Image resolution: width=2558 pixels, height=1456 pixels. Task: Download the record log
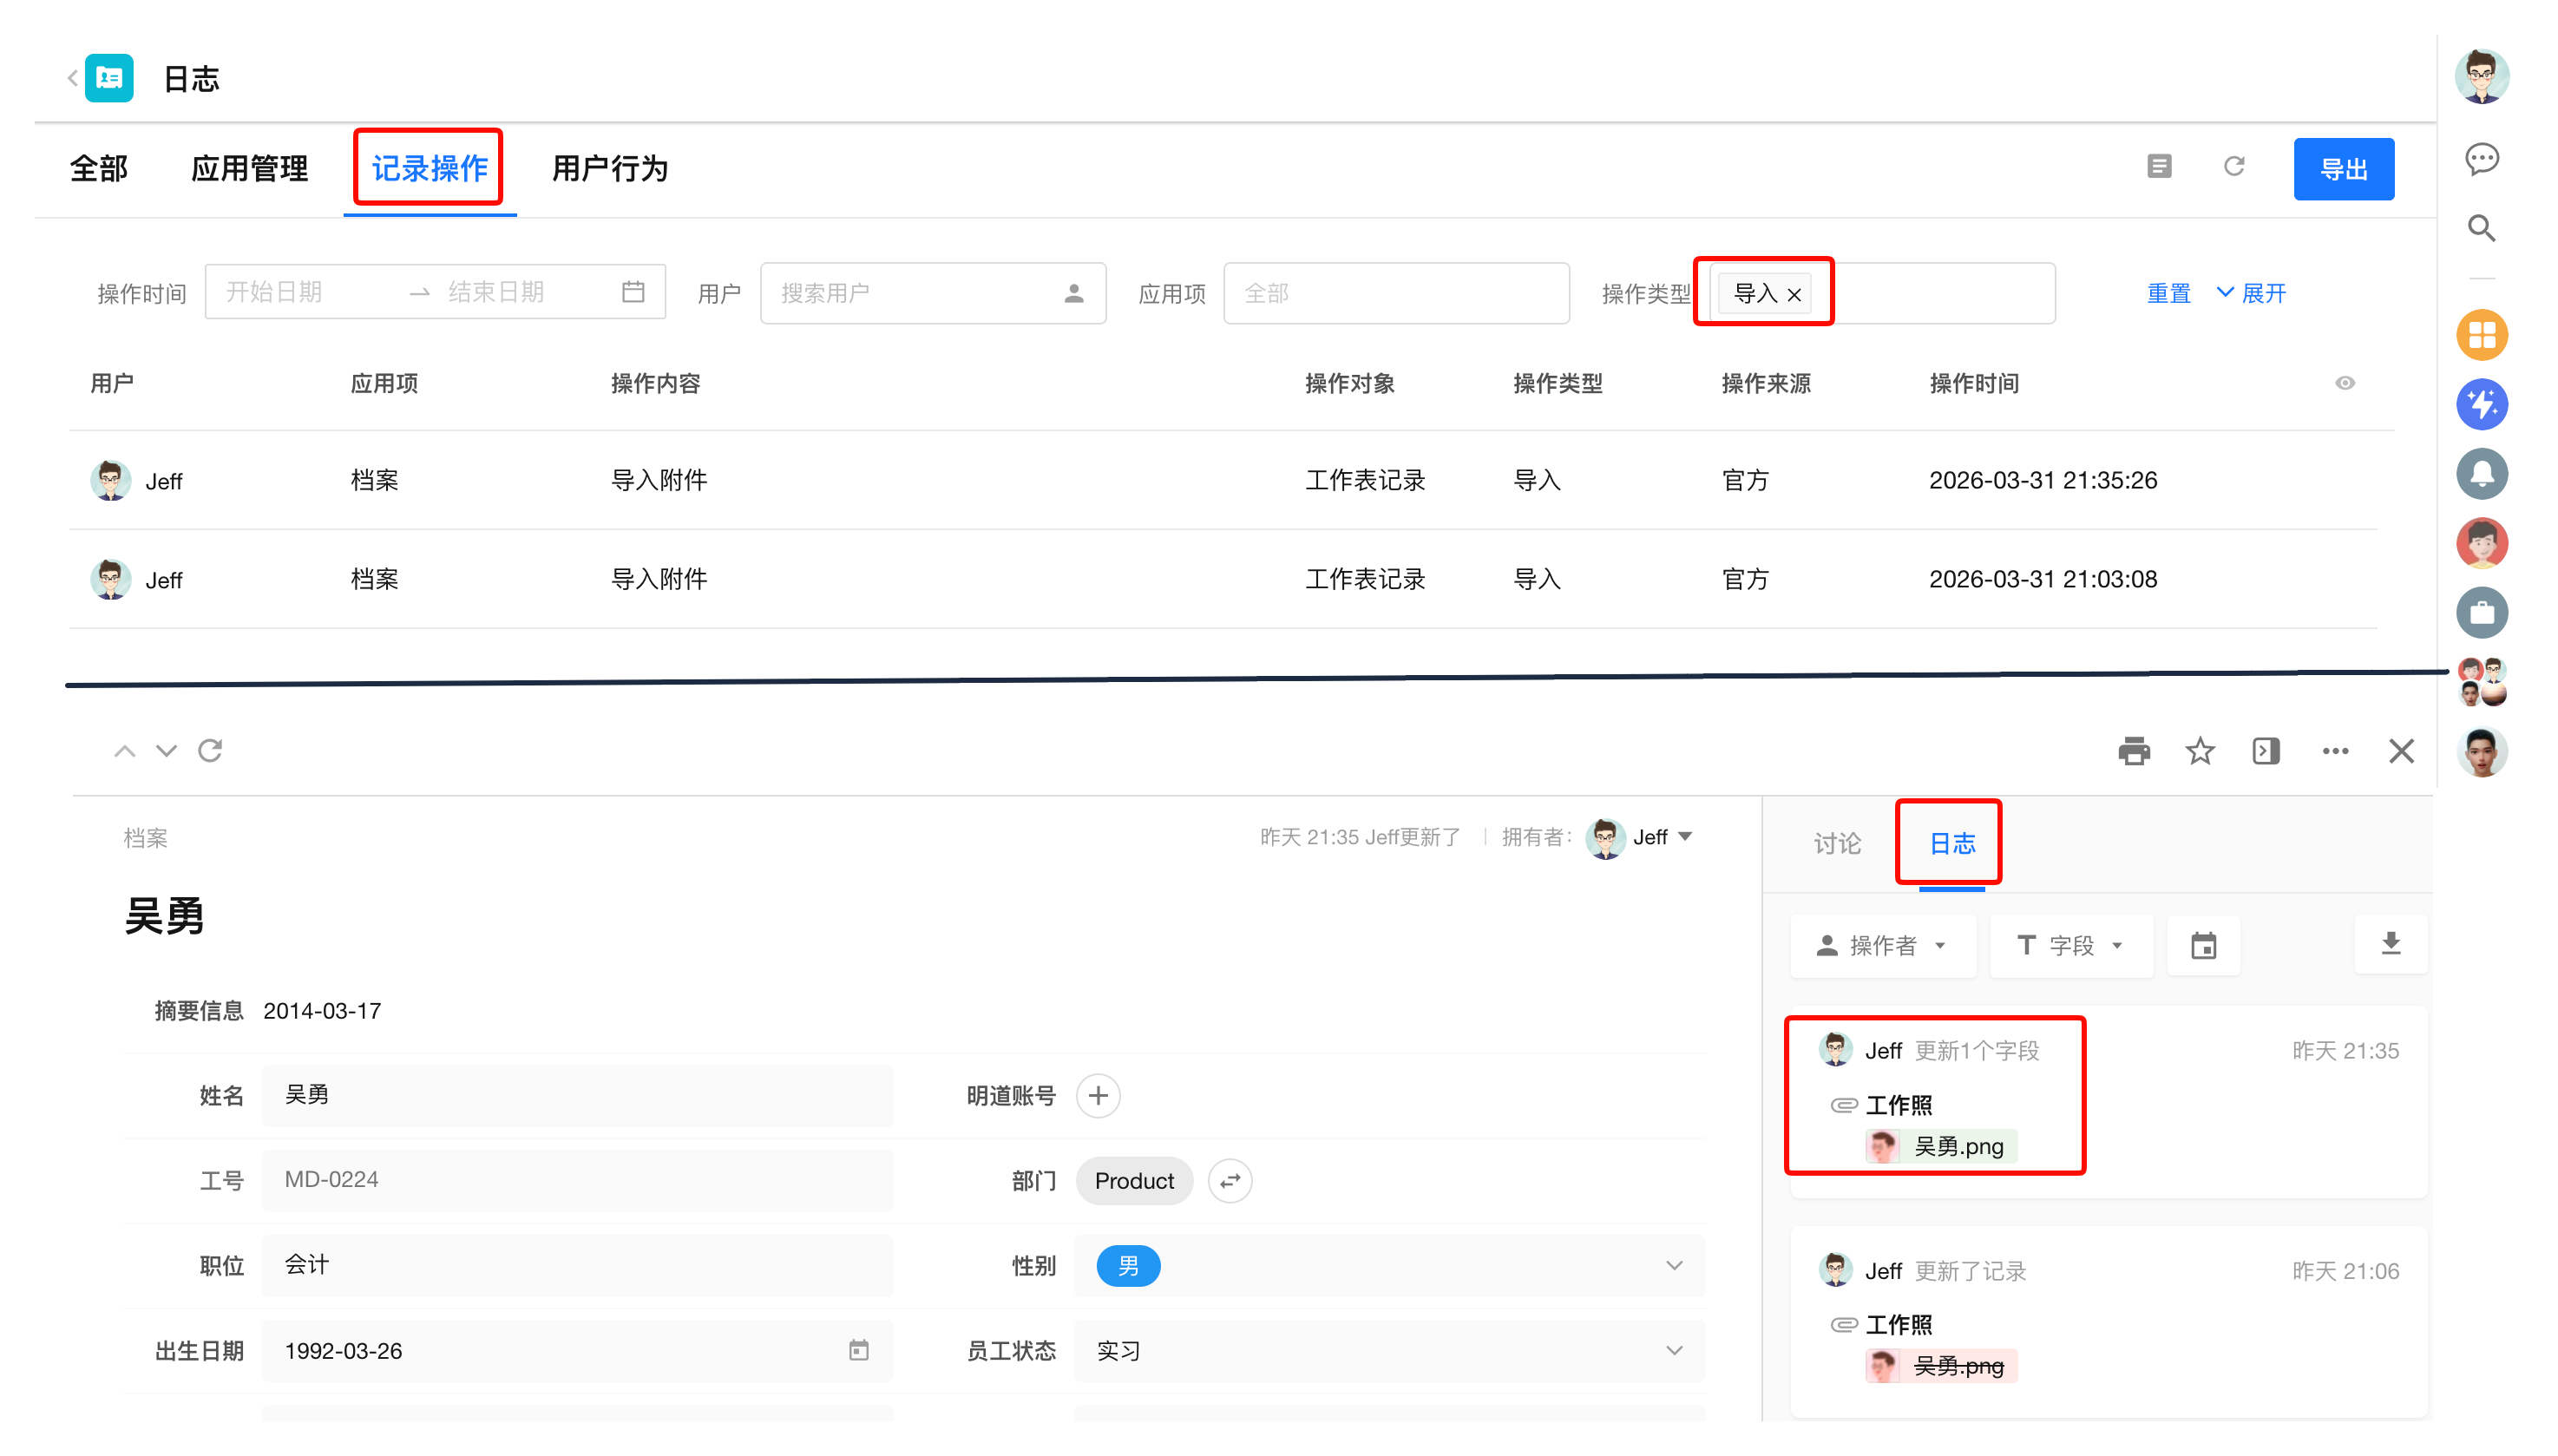[2390, 944]
